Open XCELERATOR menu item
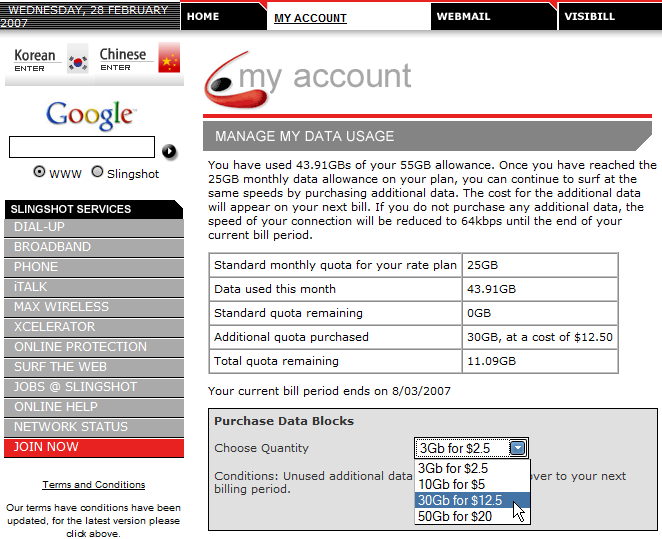Image resolution: width=662 pixels, height=539 pixels. (x=94, y=327)
